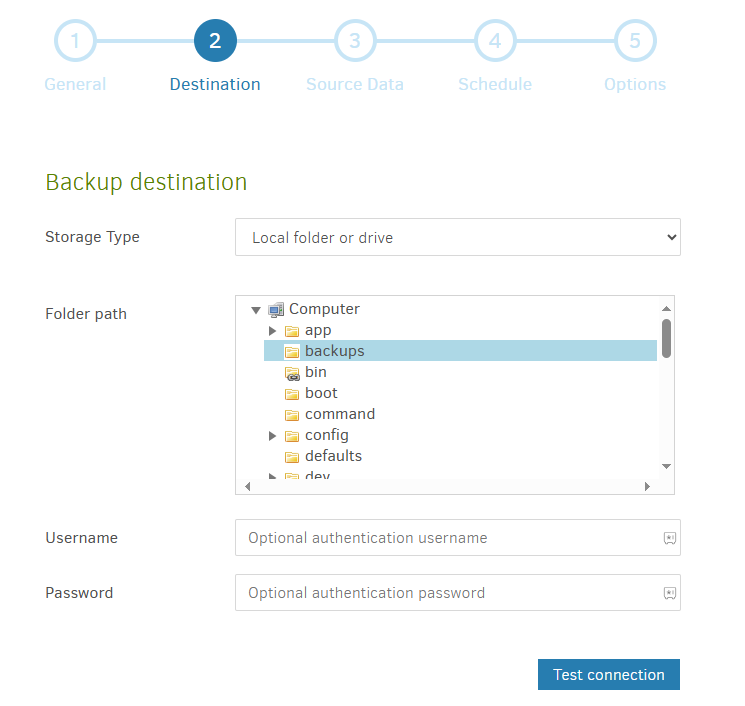The height and width of the screenshot is (706, 745).
Task: Click the Computer icon in folder tree
Action: pos(276,309)
